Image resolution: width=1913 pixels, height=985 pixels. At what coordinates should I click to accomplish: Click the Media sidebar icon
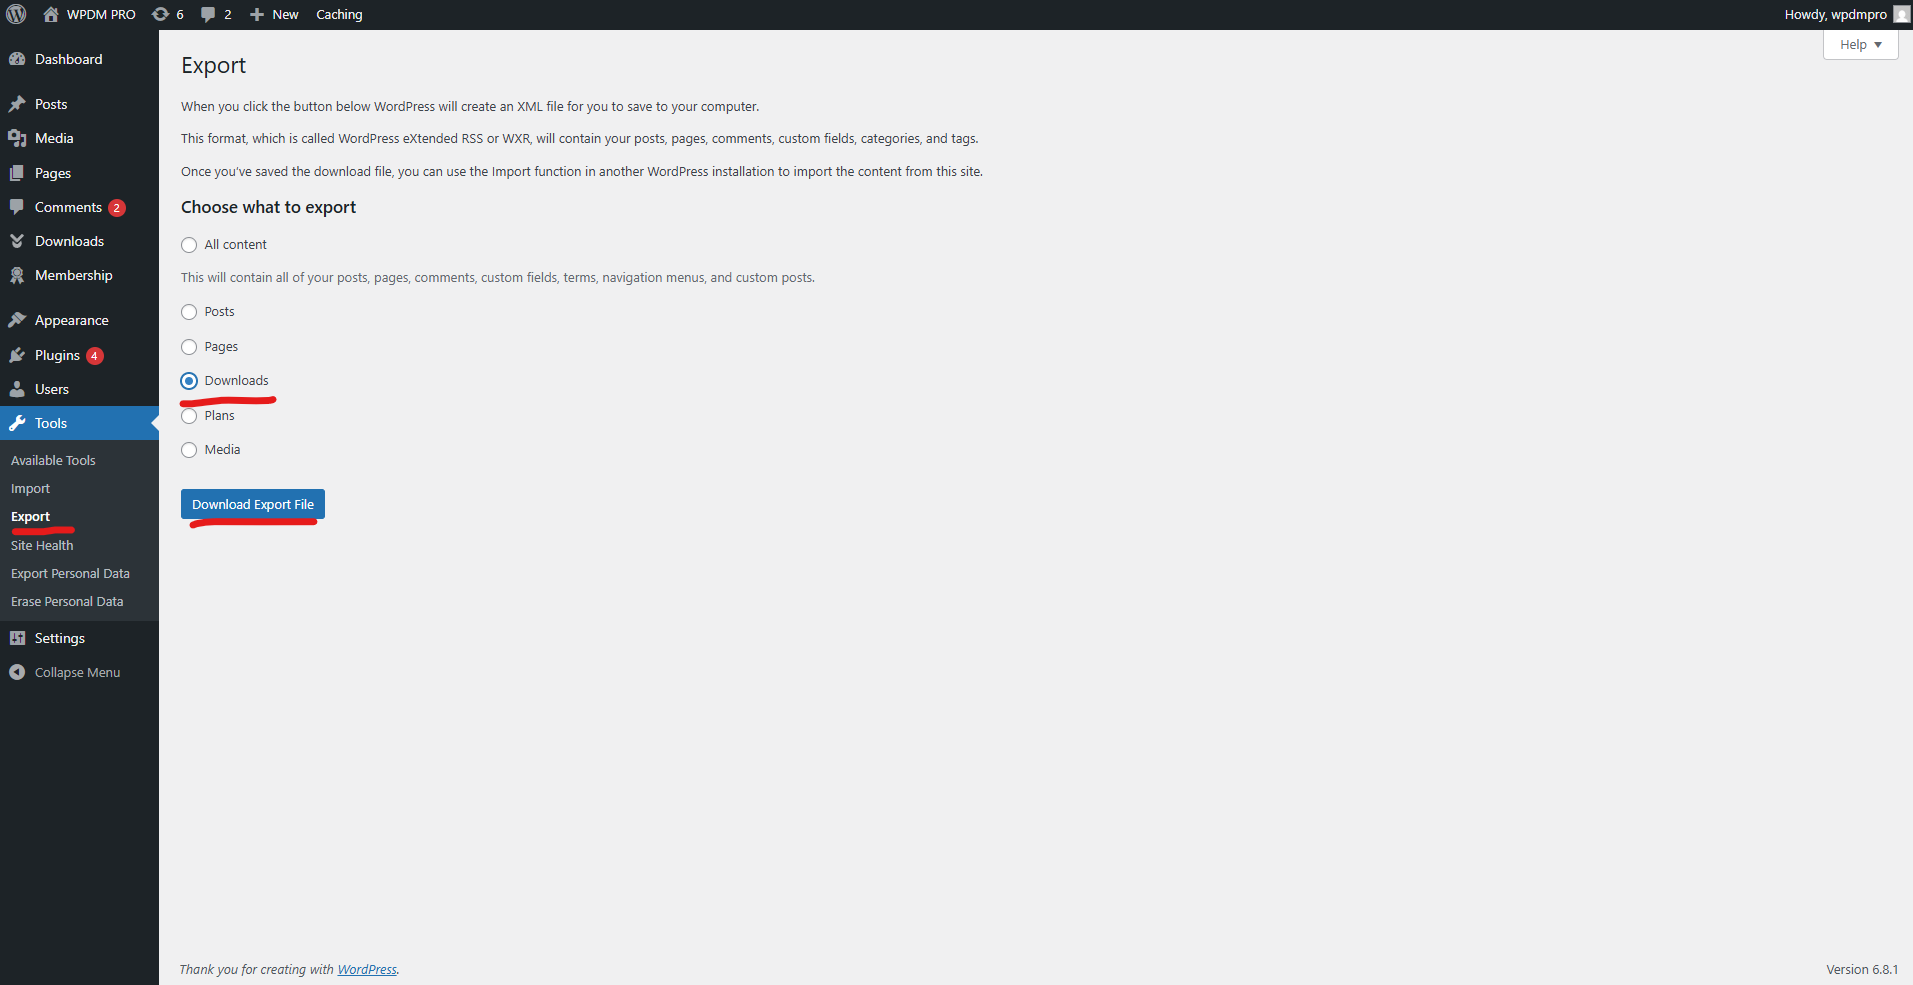pyautogui.click(x=17, y=138)
